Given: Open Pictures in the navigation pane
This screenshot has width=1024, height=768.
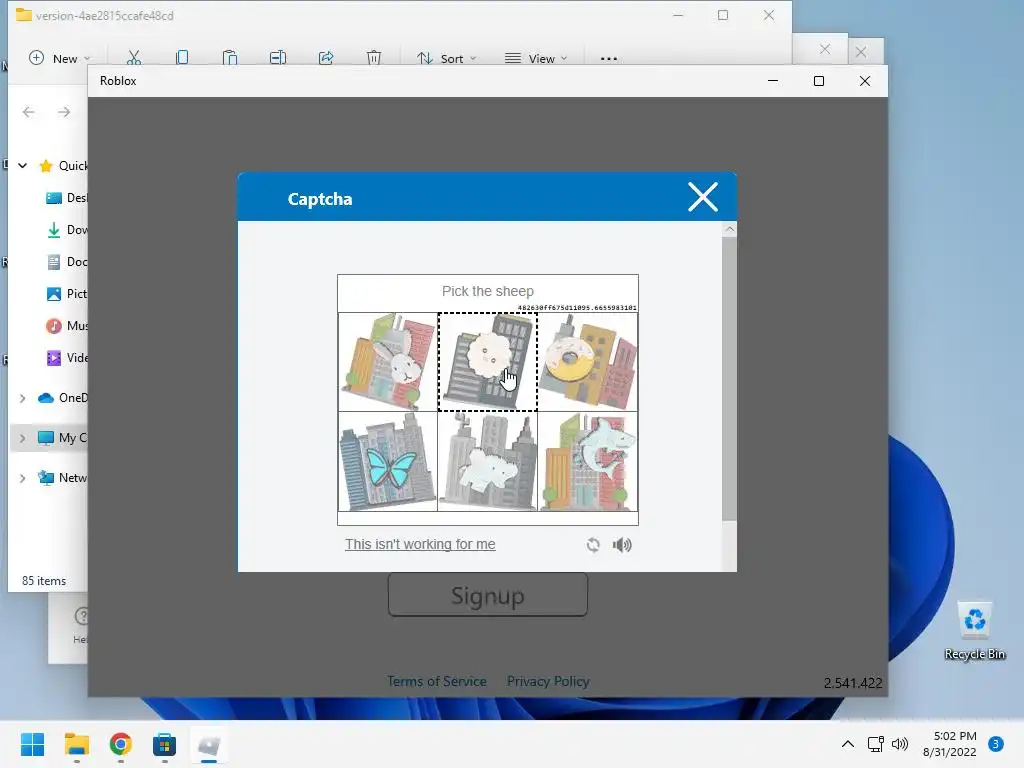Looking at the screenshot, I should click(x=67, y=294).
